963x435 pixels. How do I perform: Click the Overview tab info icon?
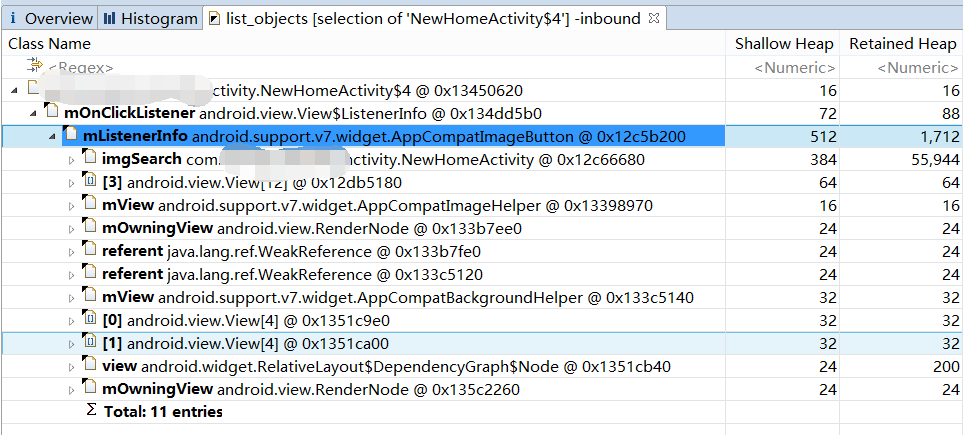(x=14, y=18)
